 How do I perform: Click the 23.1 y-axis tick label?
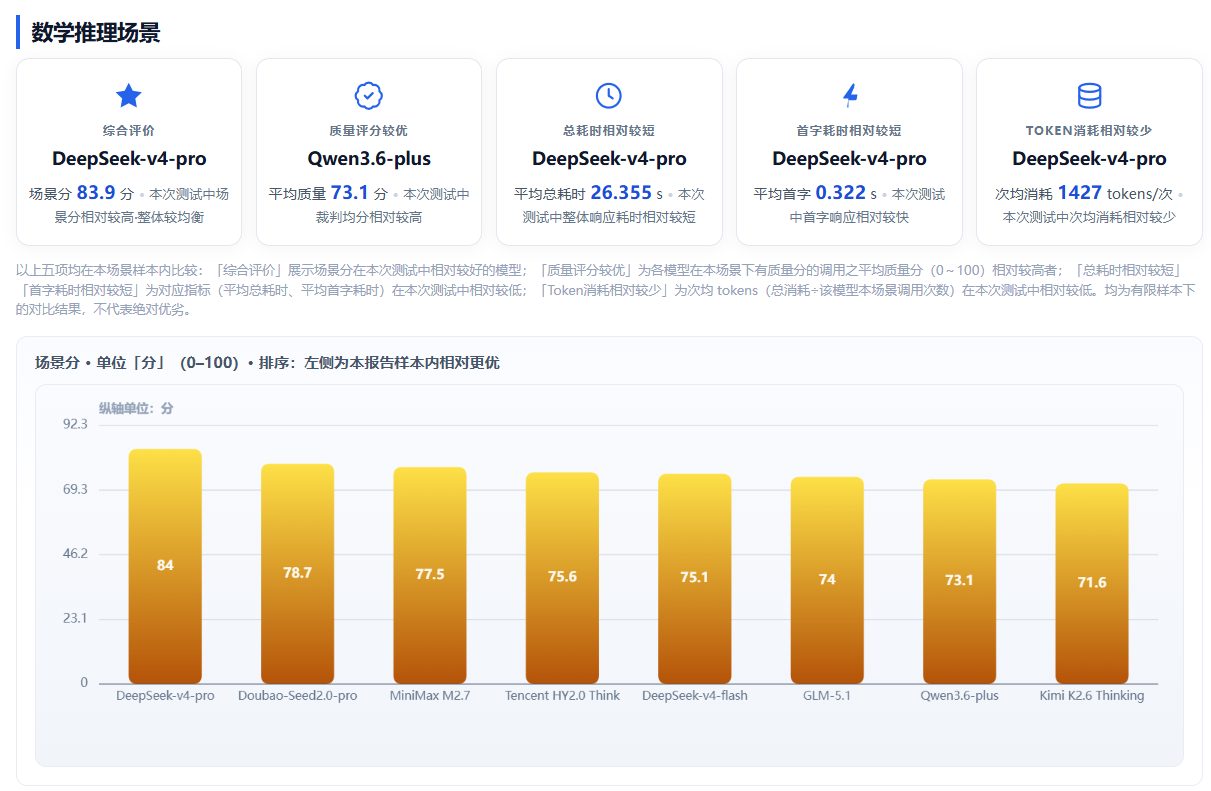[x=75, y=619]
